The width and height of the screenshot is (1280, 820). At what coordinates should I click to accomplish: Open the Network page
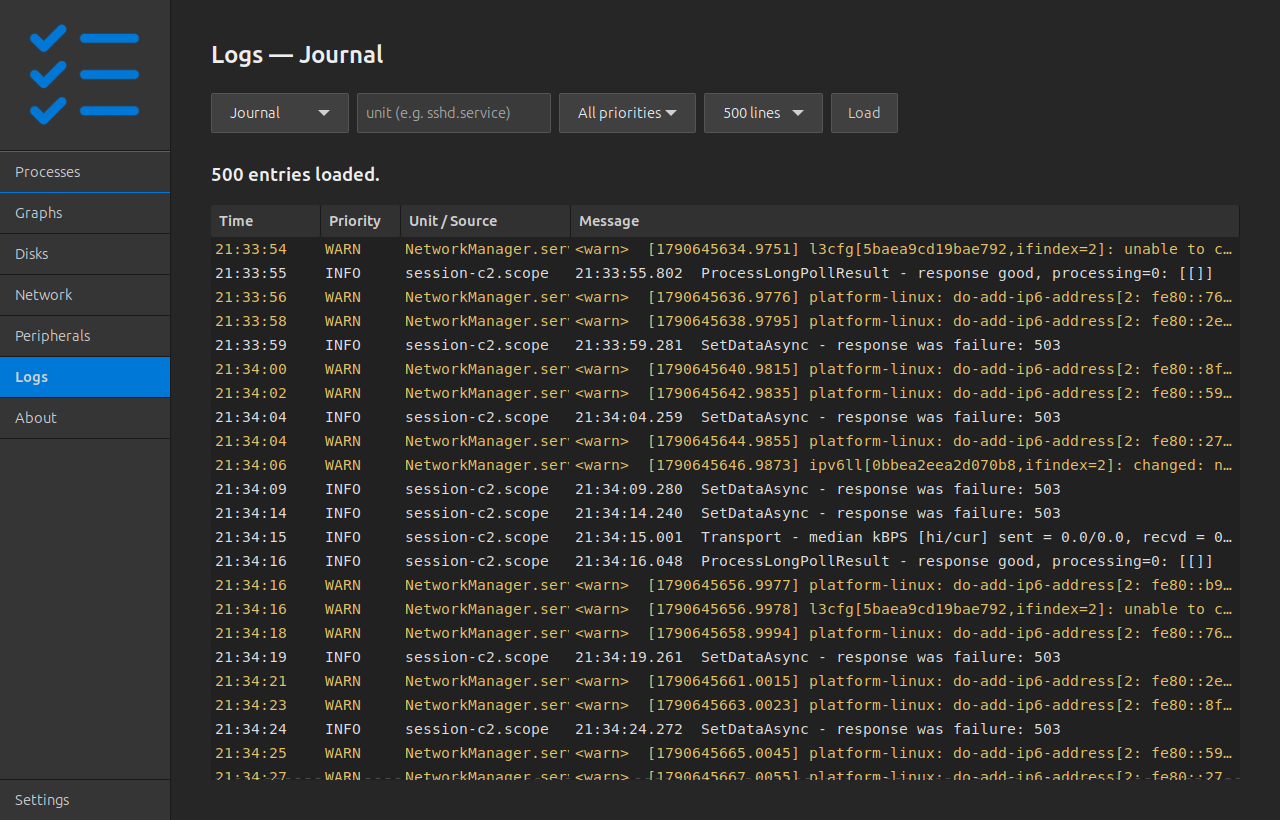(85, 295)
